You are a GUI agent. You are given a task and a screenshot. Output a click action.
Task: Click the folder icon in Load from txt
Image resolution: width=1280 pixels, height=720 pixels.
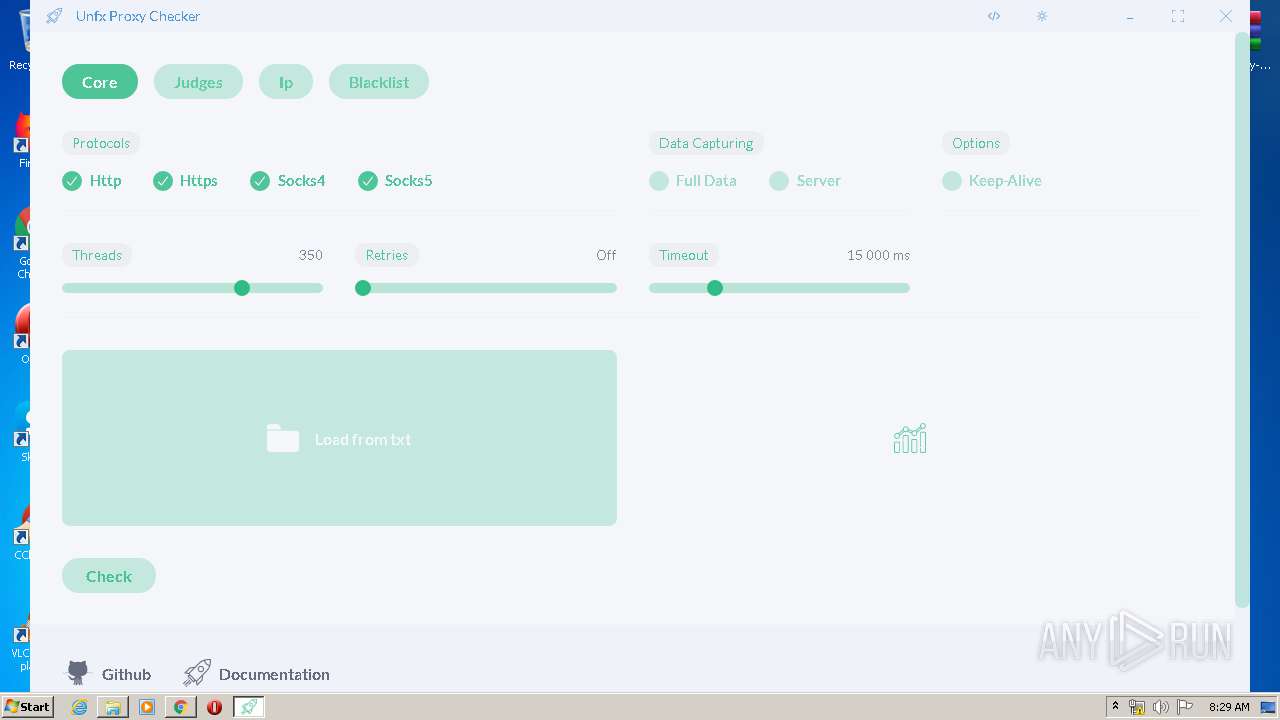[x=283, y=438]
